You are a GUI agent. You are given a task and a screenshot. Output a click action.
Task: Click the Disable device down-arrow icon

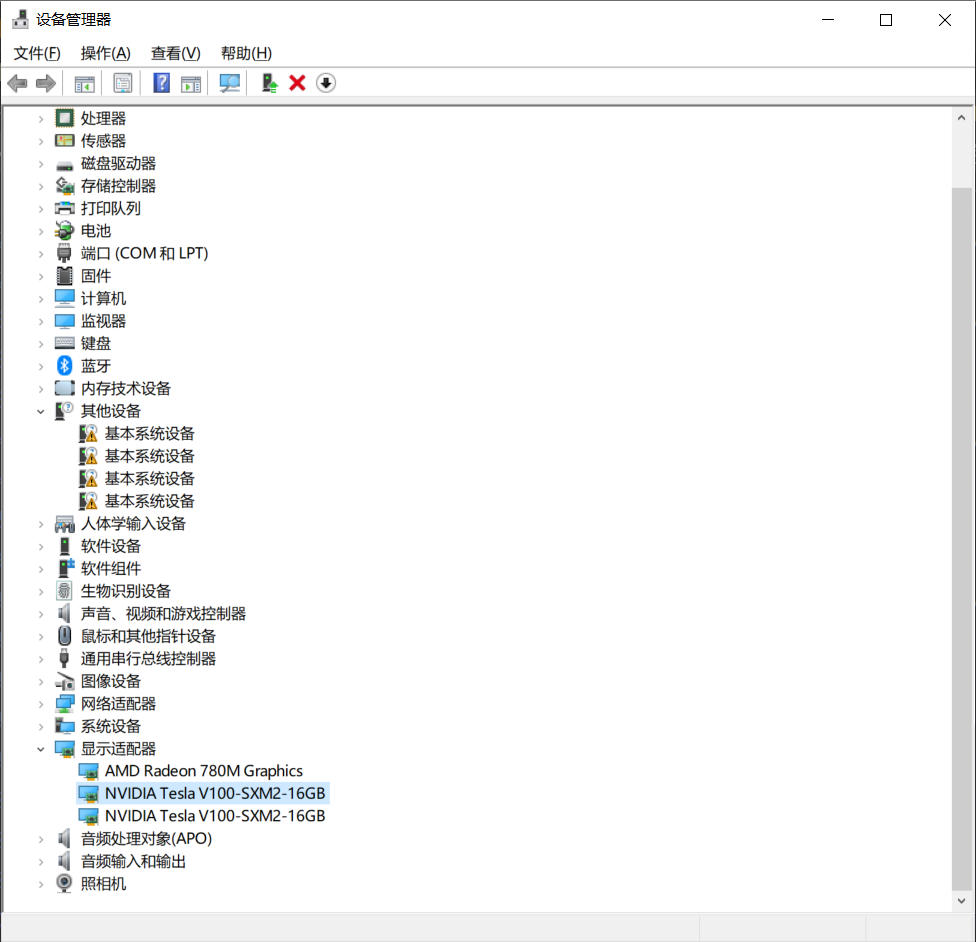(x=326, y=83)
